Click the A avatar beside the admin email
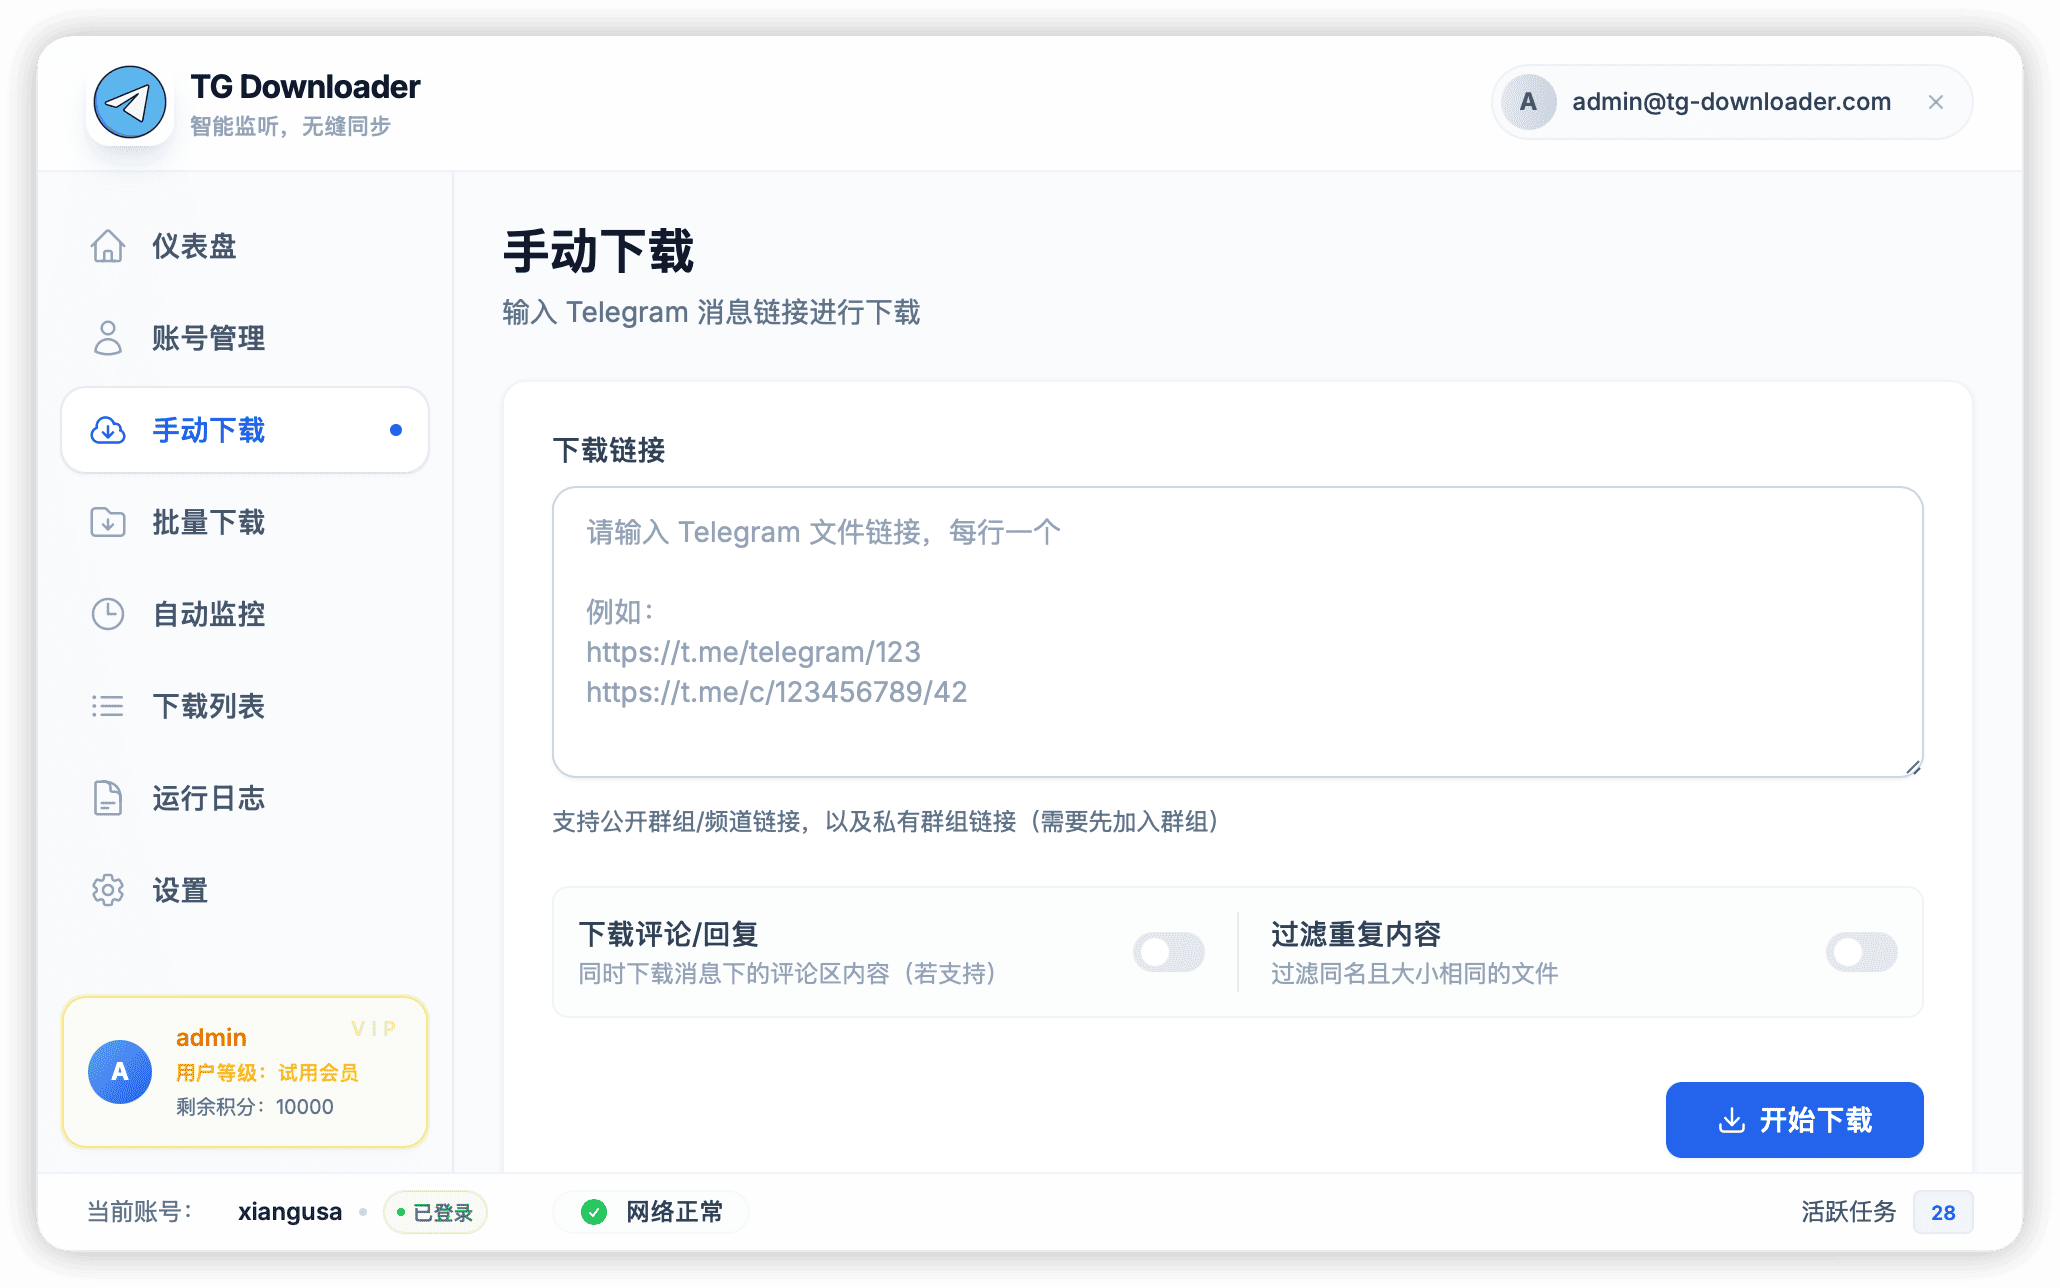 (x=1528, y=101)
